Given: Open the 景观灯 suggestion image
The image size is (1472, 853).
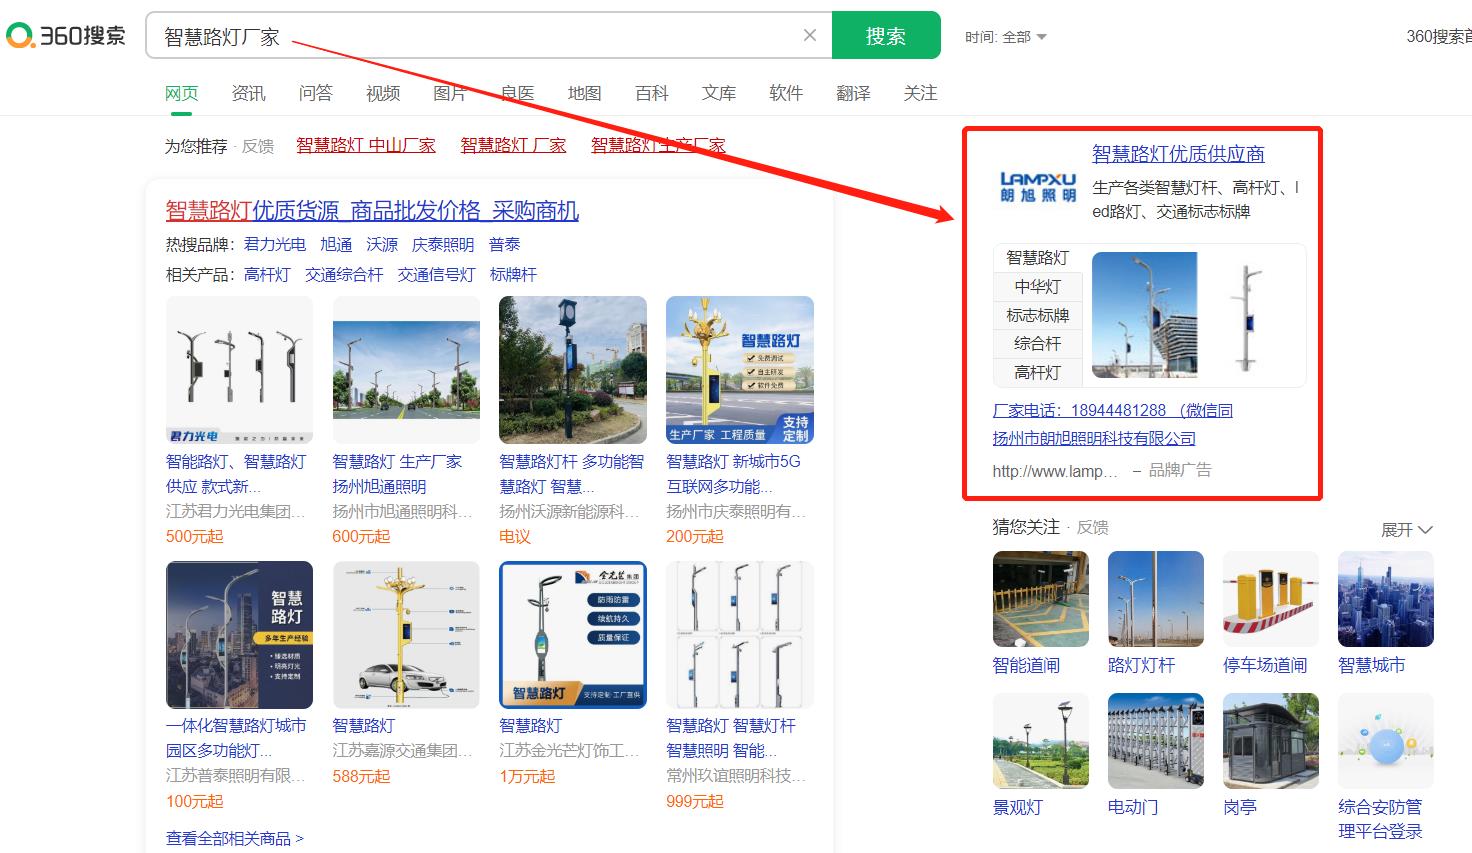Looking at the screenshot, I should coord(1040,741).
